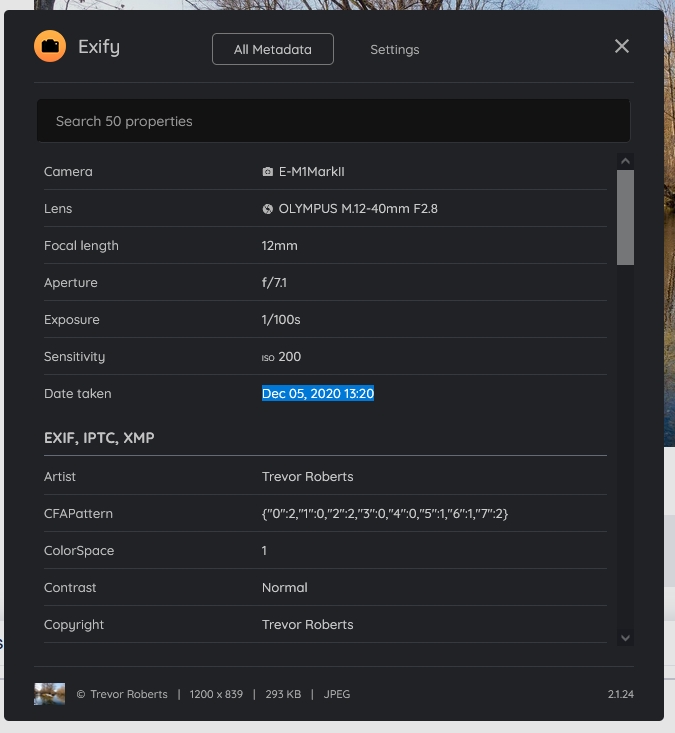675x733 pixels.
Task: Open the Settings tab
Action: point(394,49)
